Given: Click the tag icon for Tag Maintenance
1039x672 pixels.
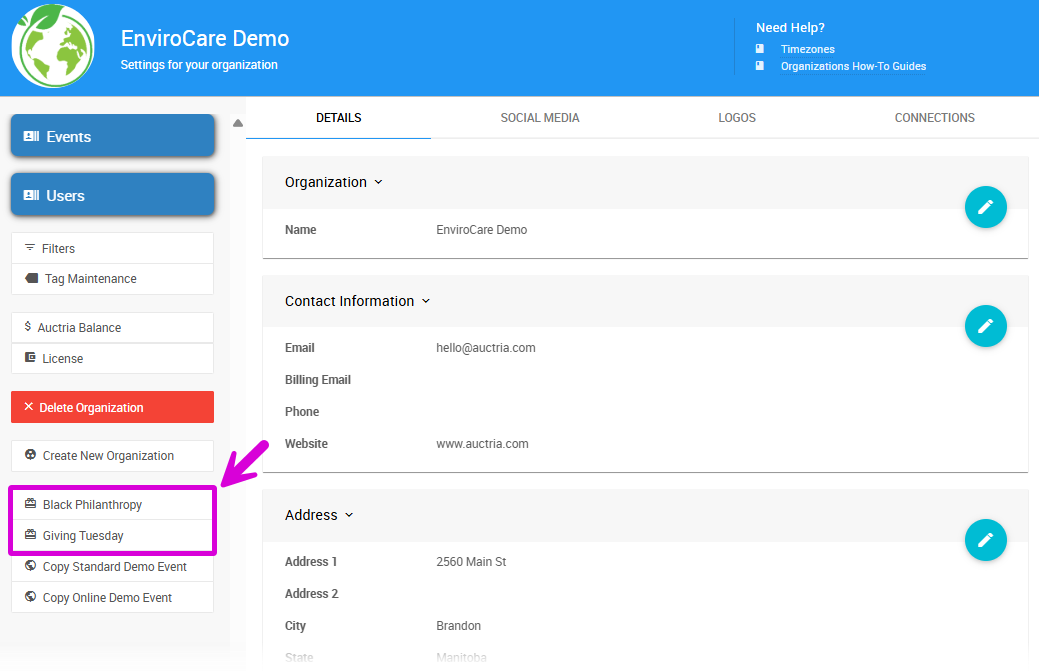Looking at the screenshot, I should point(31,279).
